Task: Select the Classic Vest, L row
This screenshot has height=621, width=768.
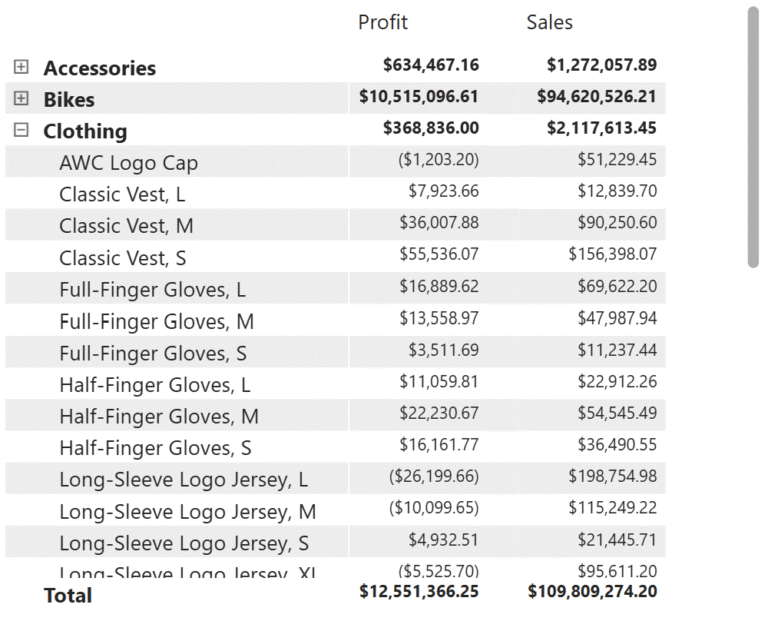Action: (122, 194)
